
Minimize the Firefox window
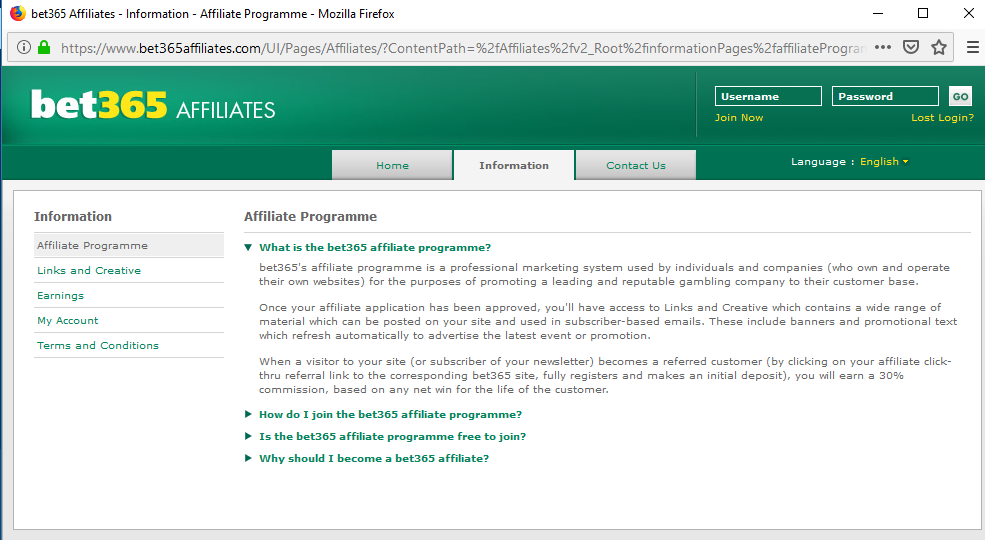878,13
